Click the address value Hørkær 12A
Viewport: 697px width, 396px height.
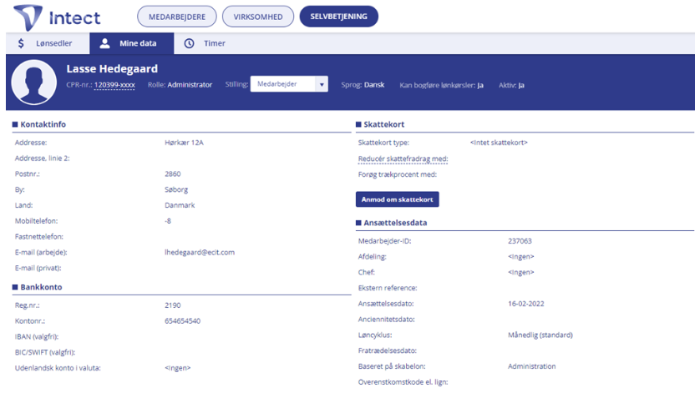pyautogui.click(x=184, y=143)
